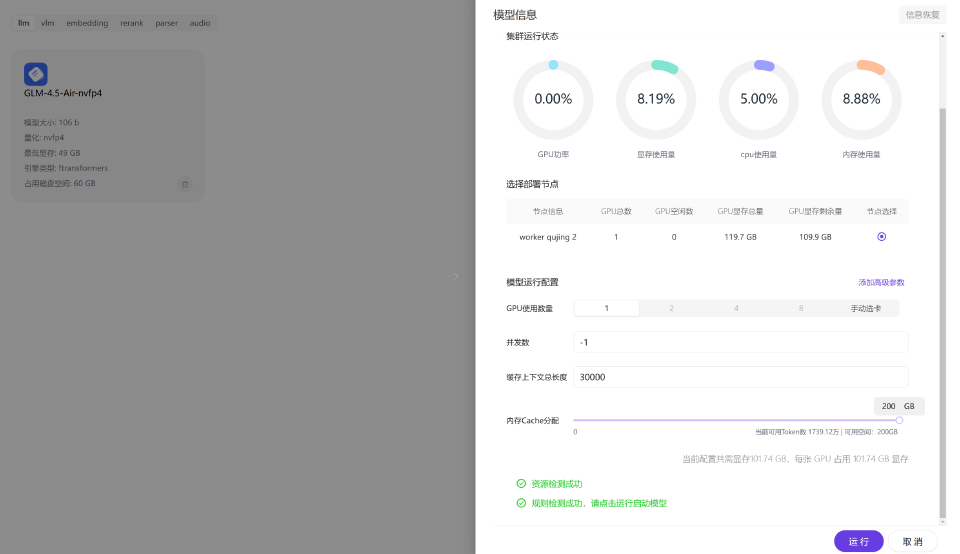Viewport: 960px width, 554px height.
Task: Select the worker qujing 2 node radio button
Action: click(x=882, y=237)
